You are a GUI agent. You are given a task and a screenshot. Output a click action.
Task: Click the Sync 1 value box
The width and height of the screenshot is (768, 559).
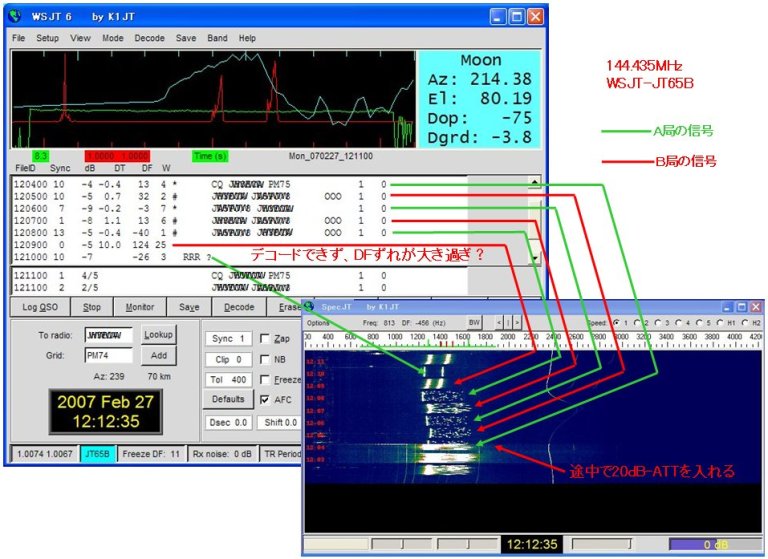(x=228, y=339)
